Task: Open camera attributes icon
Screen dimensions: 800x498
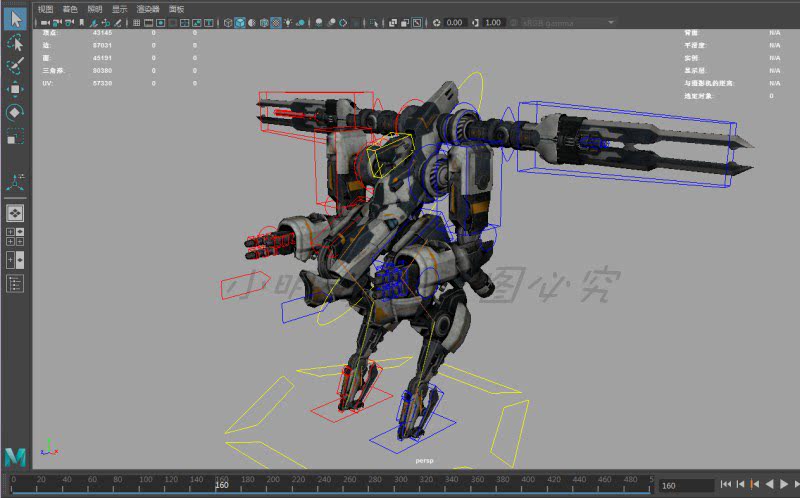Action: tap(69, 22)
